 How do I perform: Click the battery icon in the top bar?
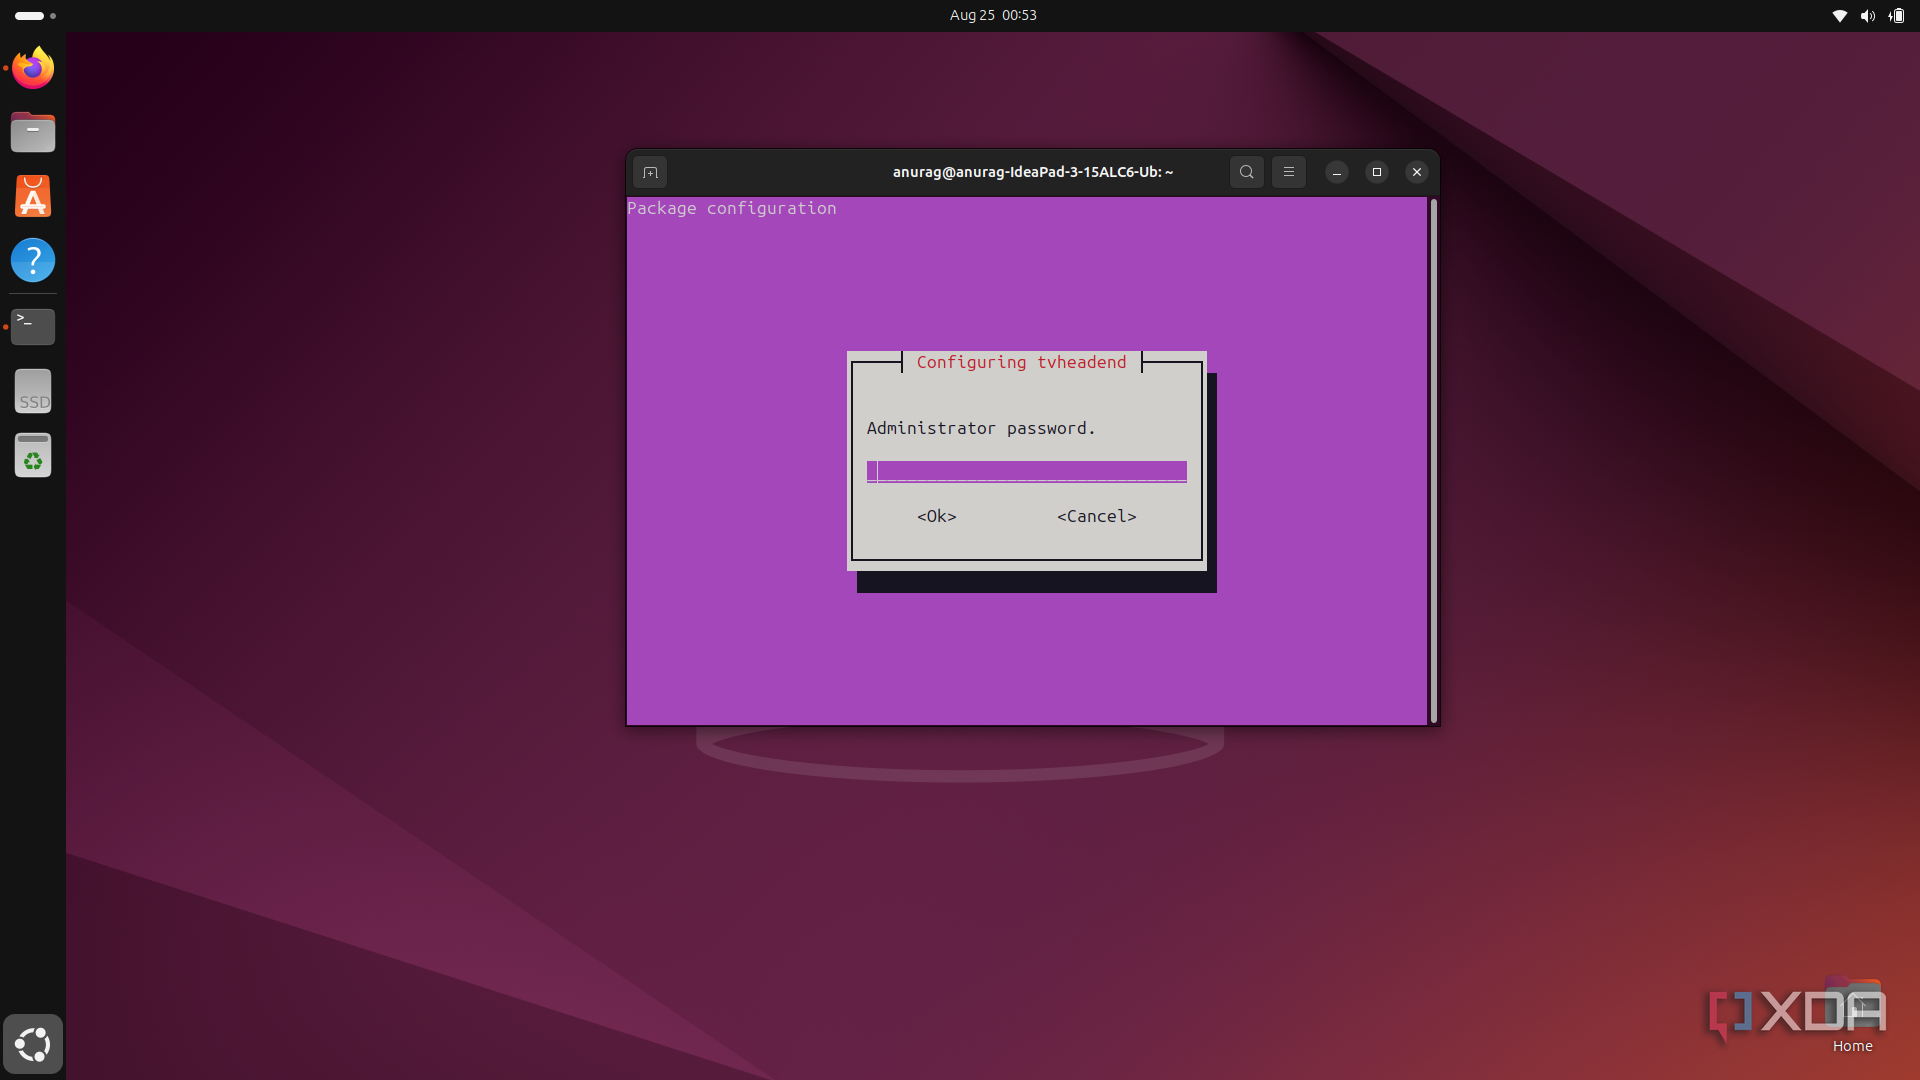1897,15
